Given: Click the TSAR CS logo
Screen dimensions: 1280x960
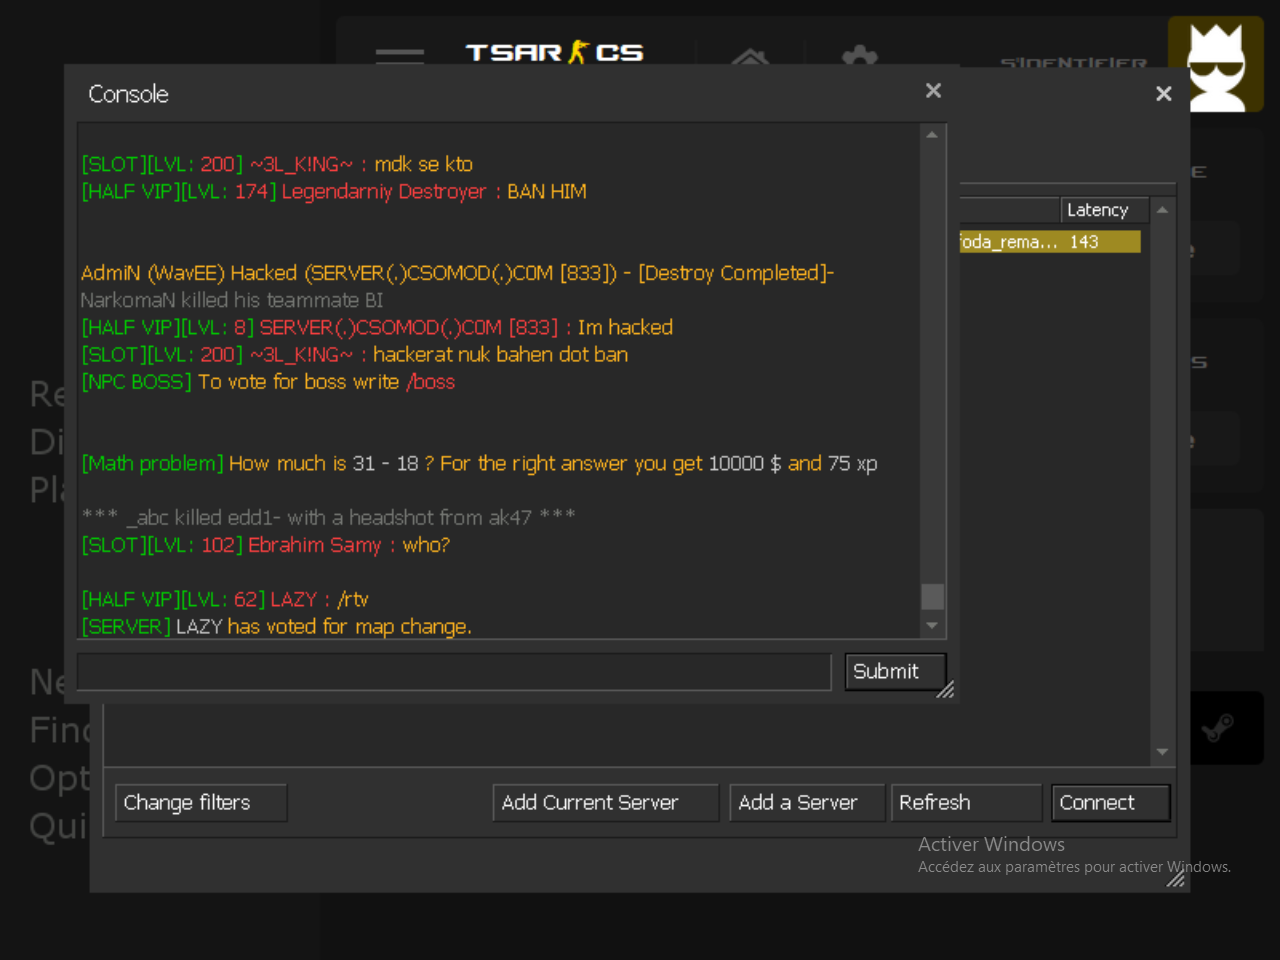Looking at the screenshot, I should [554, 52].
